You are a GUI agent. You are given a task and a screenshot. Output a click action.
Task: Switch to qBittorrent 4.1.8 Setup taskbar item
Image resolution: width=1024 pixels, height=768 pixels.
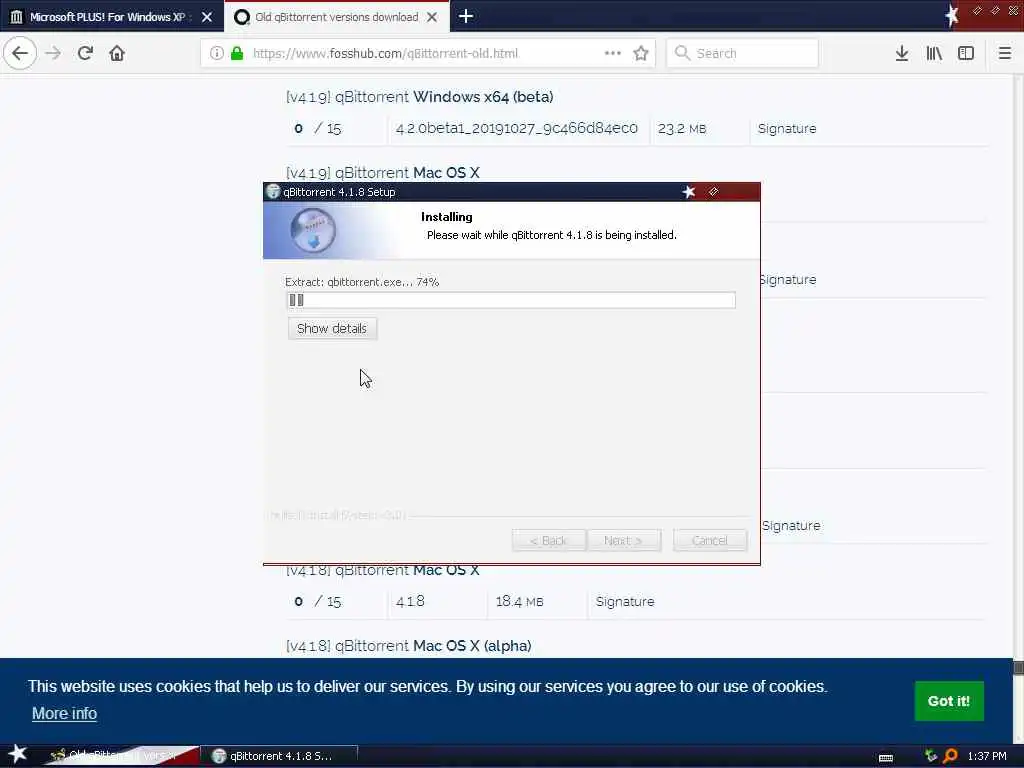[x=279, y=756]
